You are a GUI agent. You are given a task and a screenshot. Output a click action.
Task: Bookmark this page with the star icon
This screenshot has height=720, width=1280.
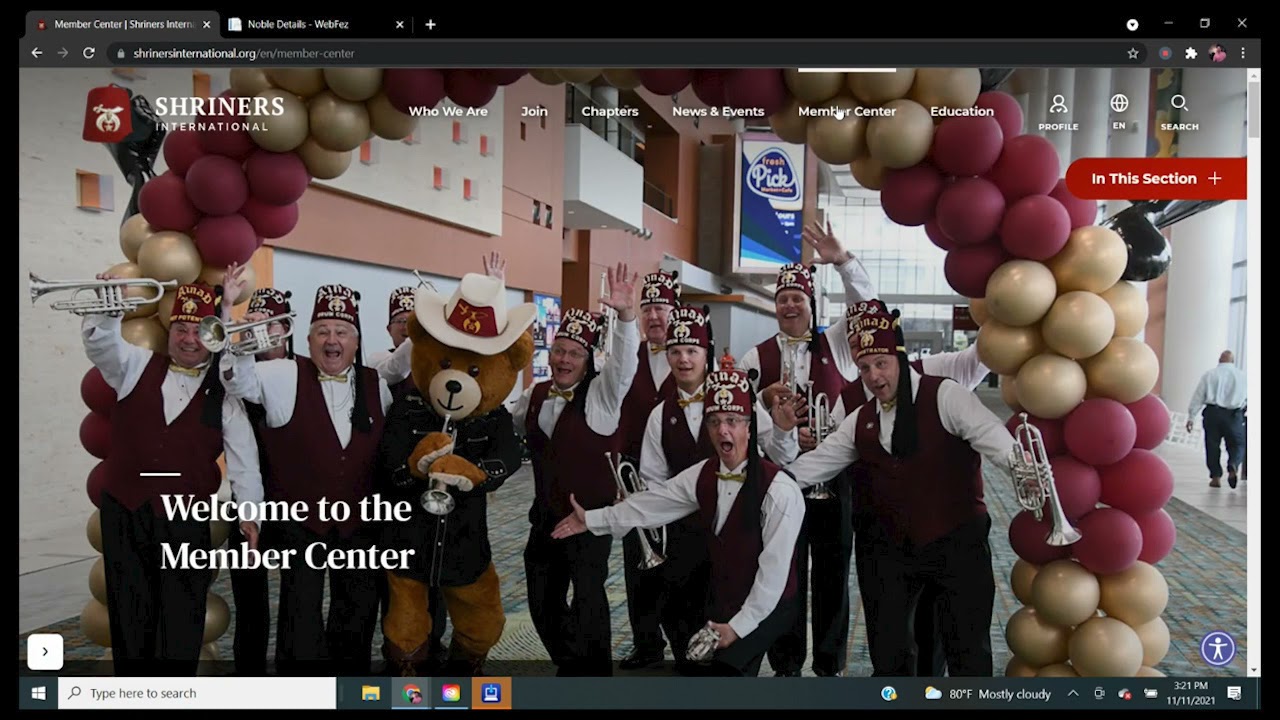coord(1133,53)
